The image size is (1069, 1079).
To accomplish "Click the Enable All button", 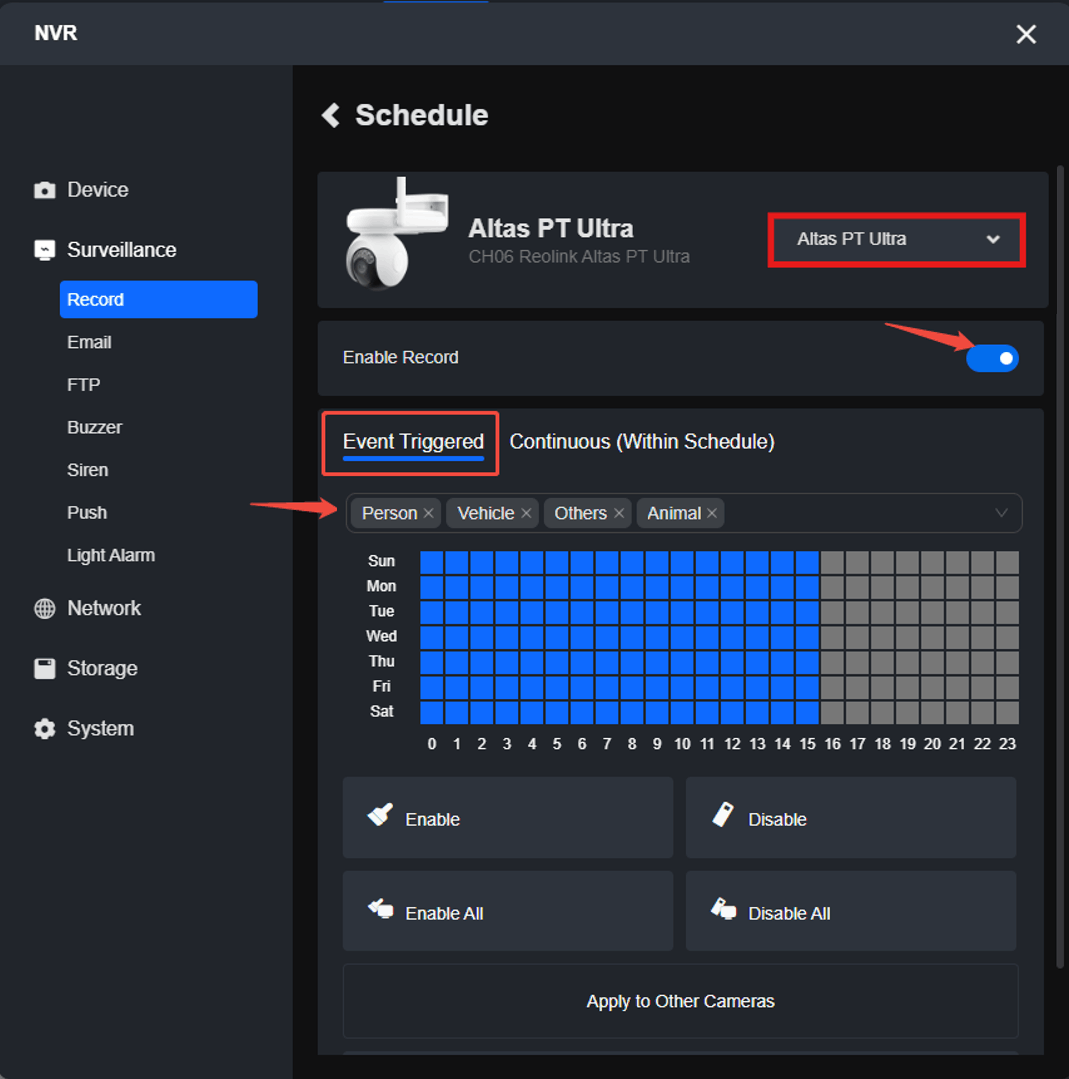I will coord(508,912).
